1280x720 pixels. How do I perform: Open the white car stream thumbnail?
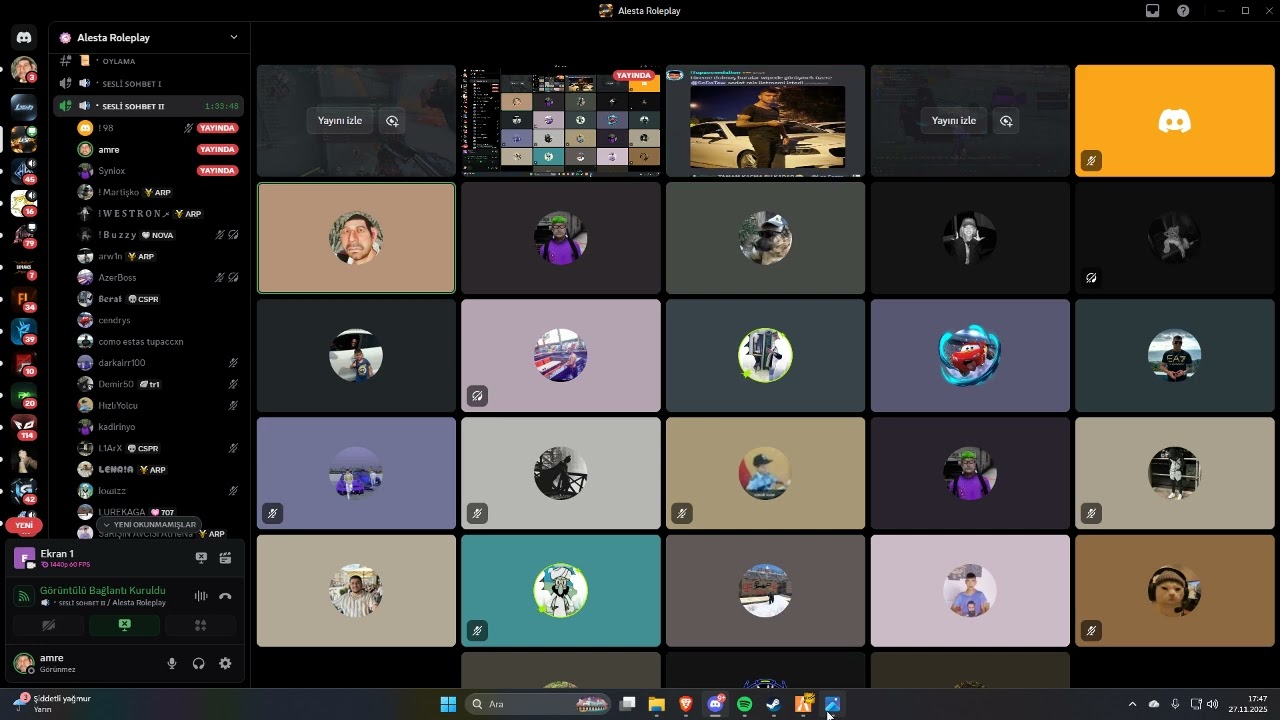click(x=765, y=120)
